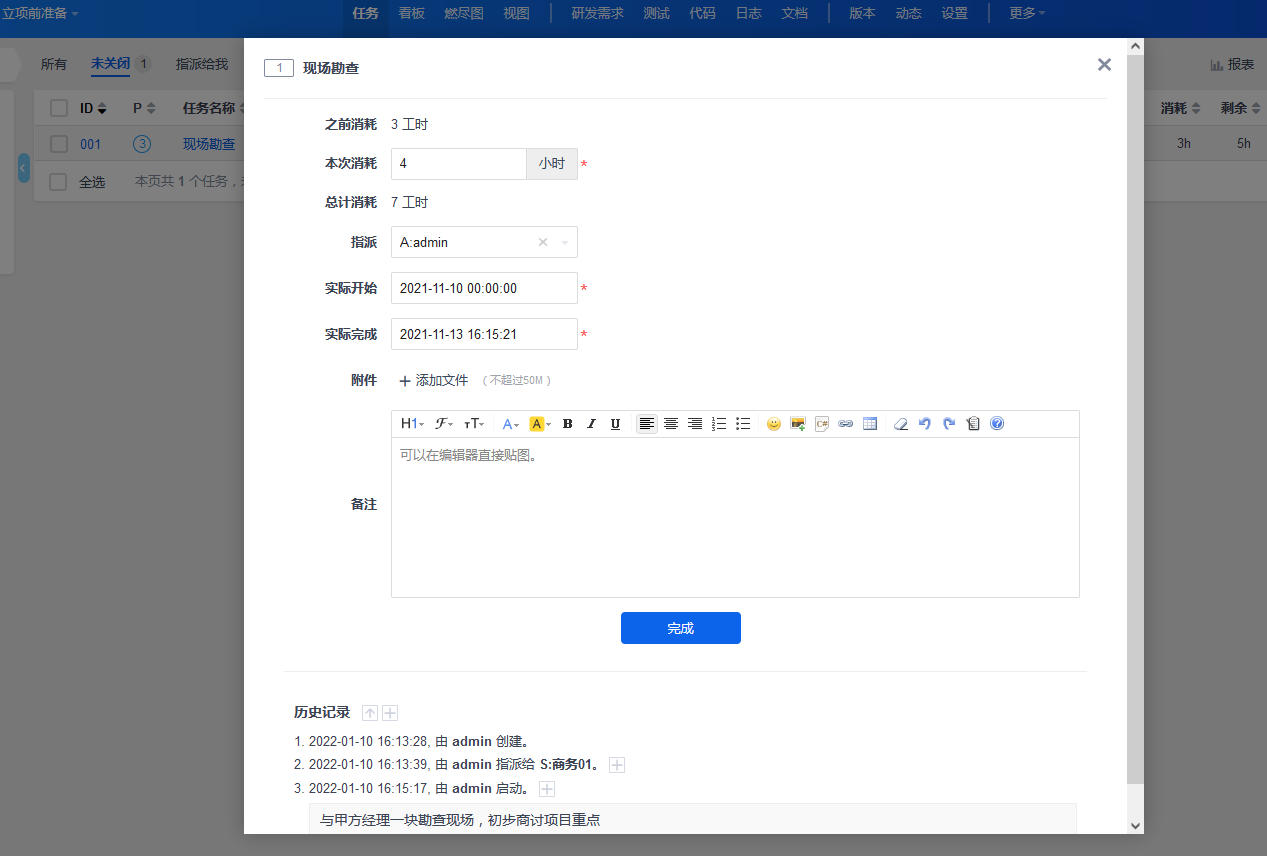
Task: Insert an ordered numbered list
Action: [x=718, y=424]
